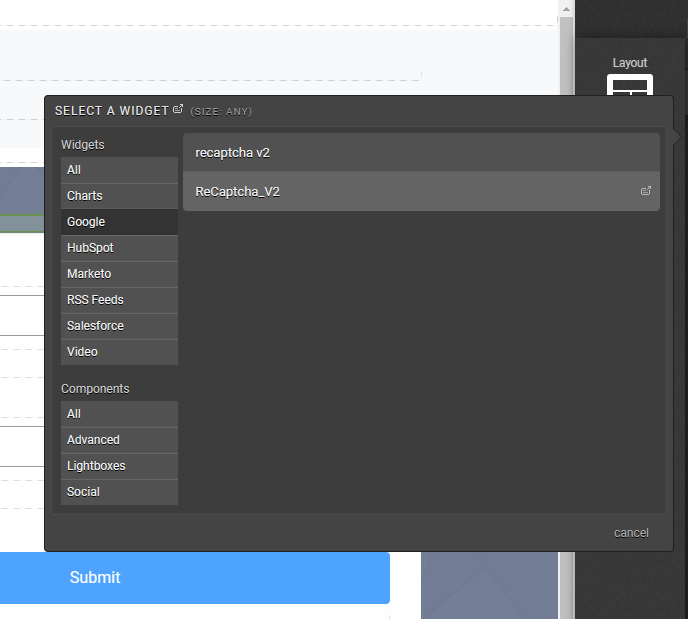Select the All components category
This screenshot has height=619, width=688.
pos(119,414)
